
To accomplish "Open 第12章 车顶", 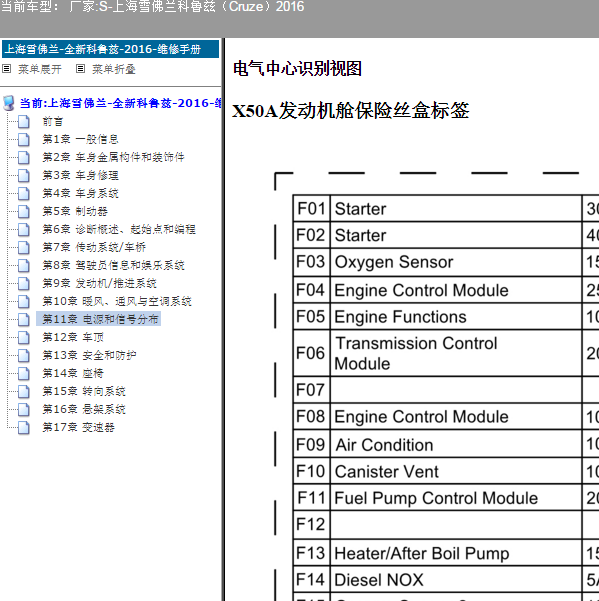I will [73, 338].
